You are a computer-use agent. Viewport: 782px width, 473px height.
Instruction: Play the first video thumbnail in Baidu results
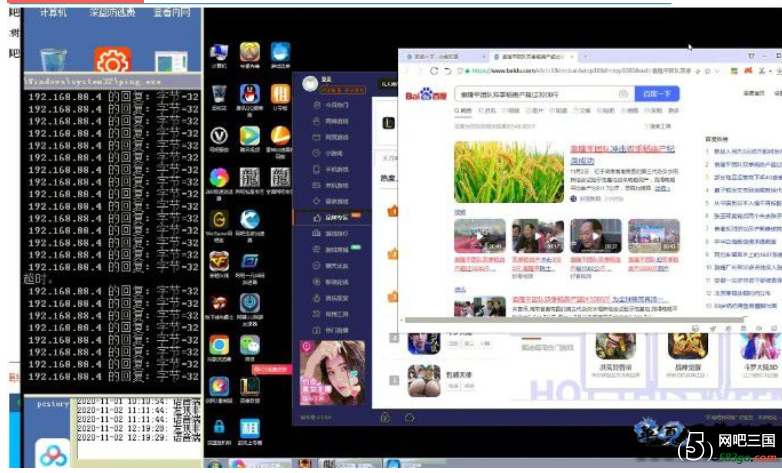coord(479,236)
